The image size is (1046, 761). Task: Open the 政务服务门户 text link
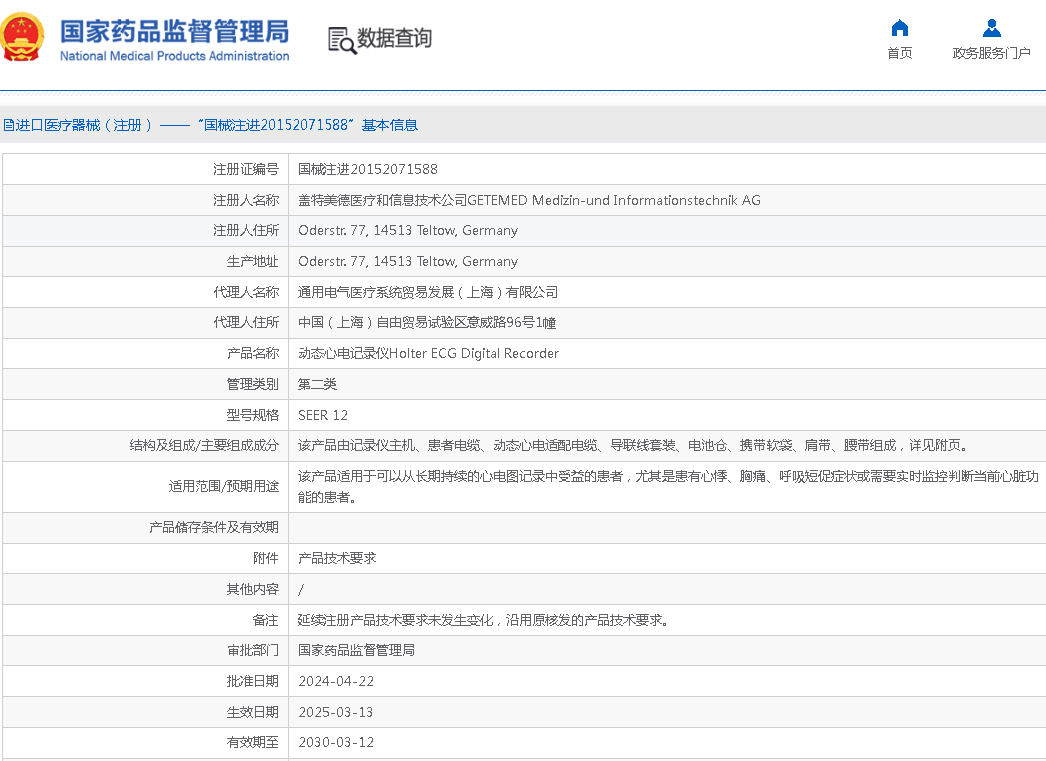(x=991, y=53)
